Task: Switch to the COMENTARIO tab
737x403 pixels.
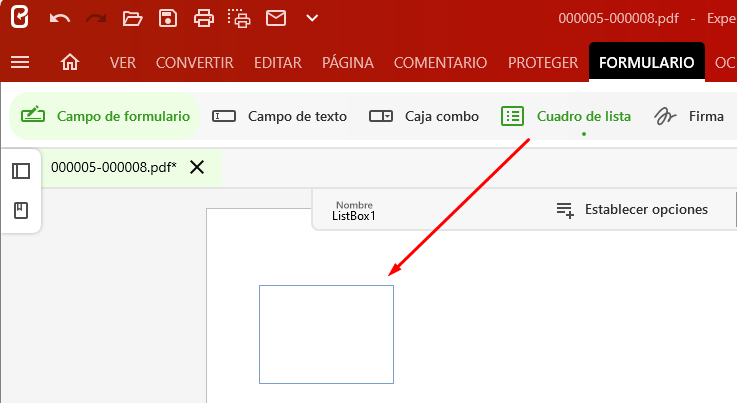Action: [x=440, y=63]
